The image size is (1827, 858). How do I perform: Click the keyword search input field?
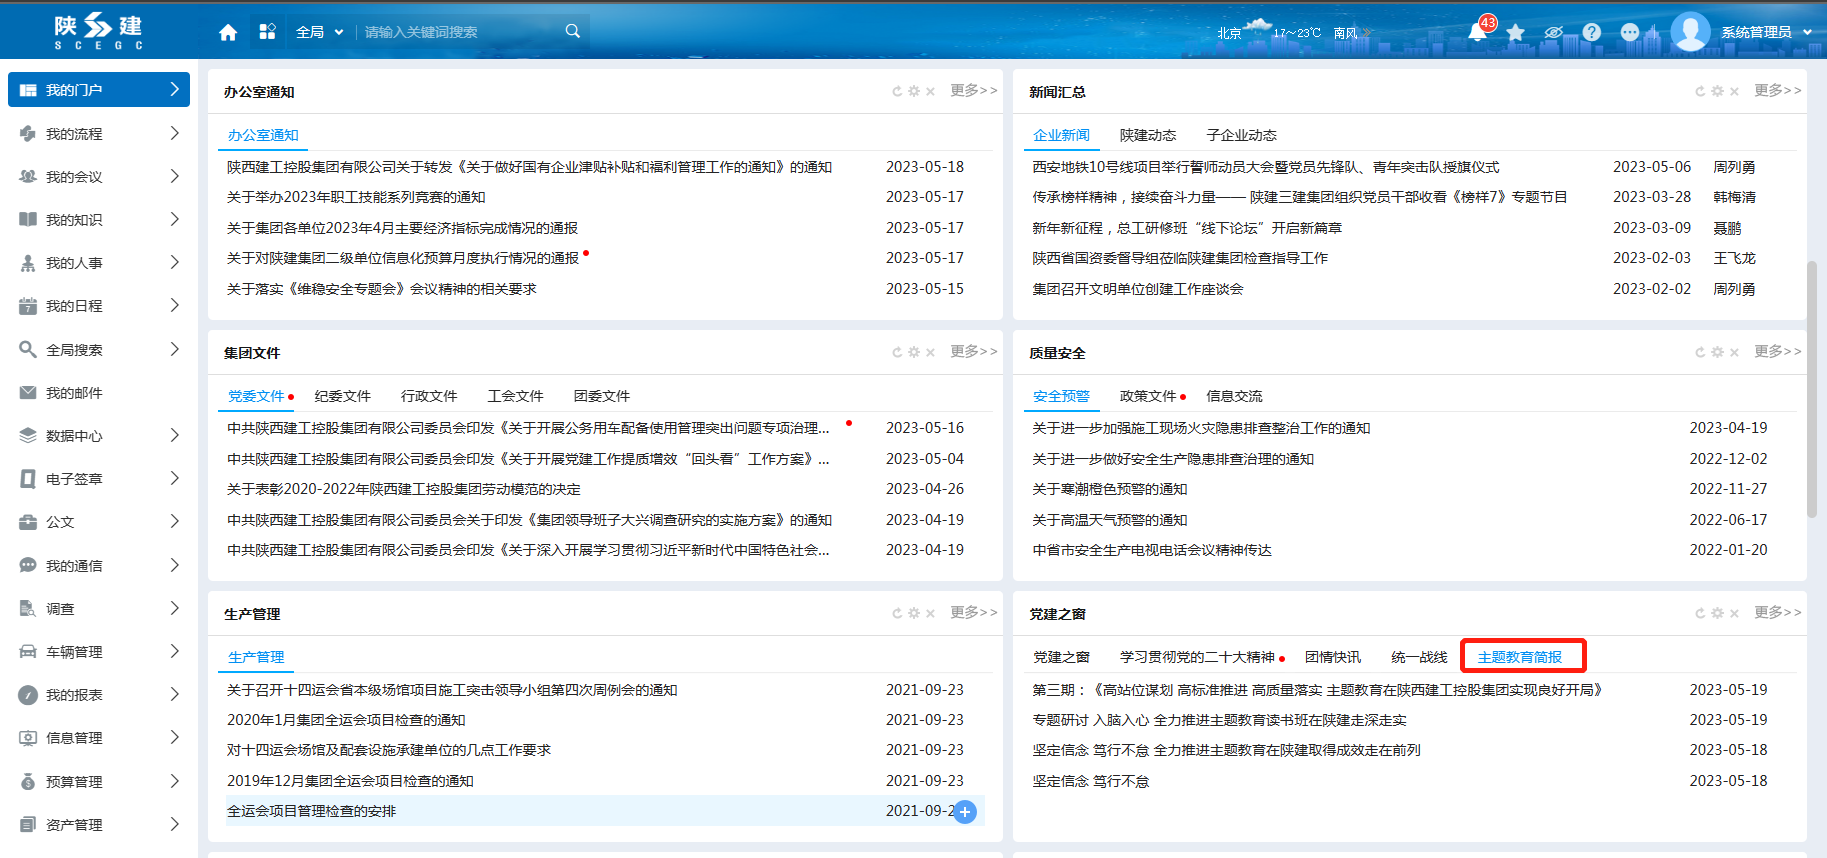coord(460,32)
